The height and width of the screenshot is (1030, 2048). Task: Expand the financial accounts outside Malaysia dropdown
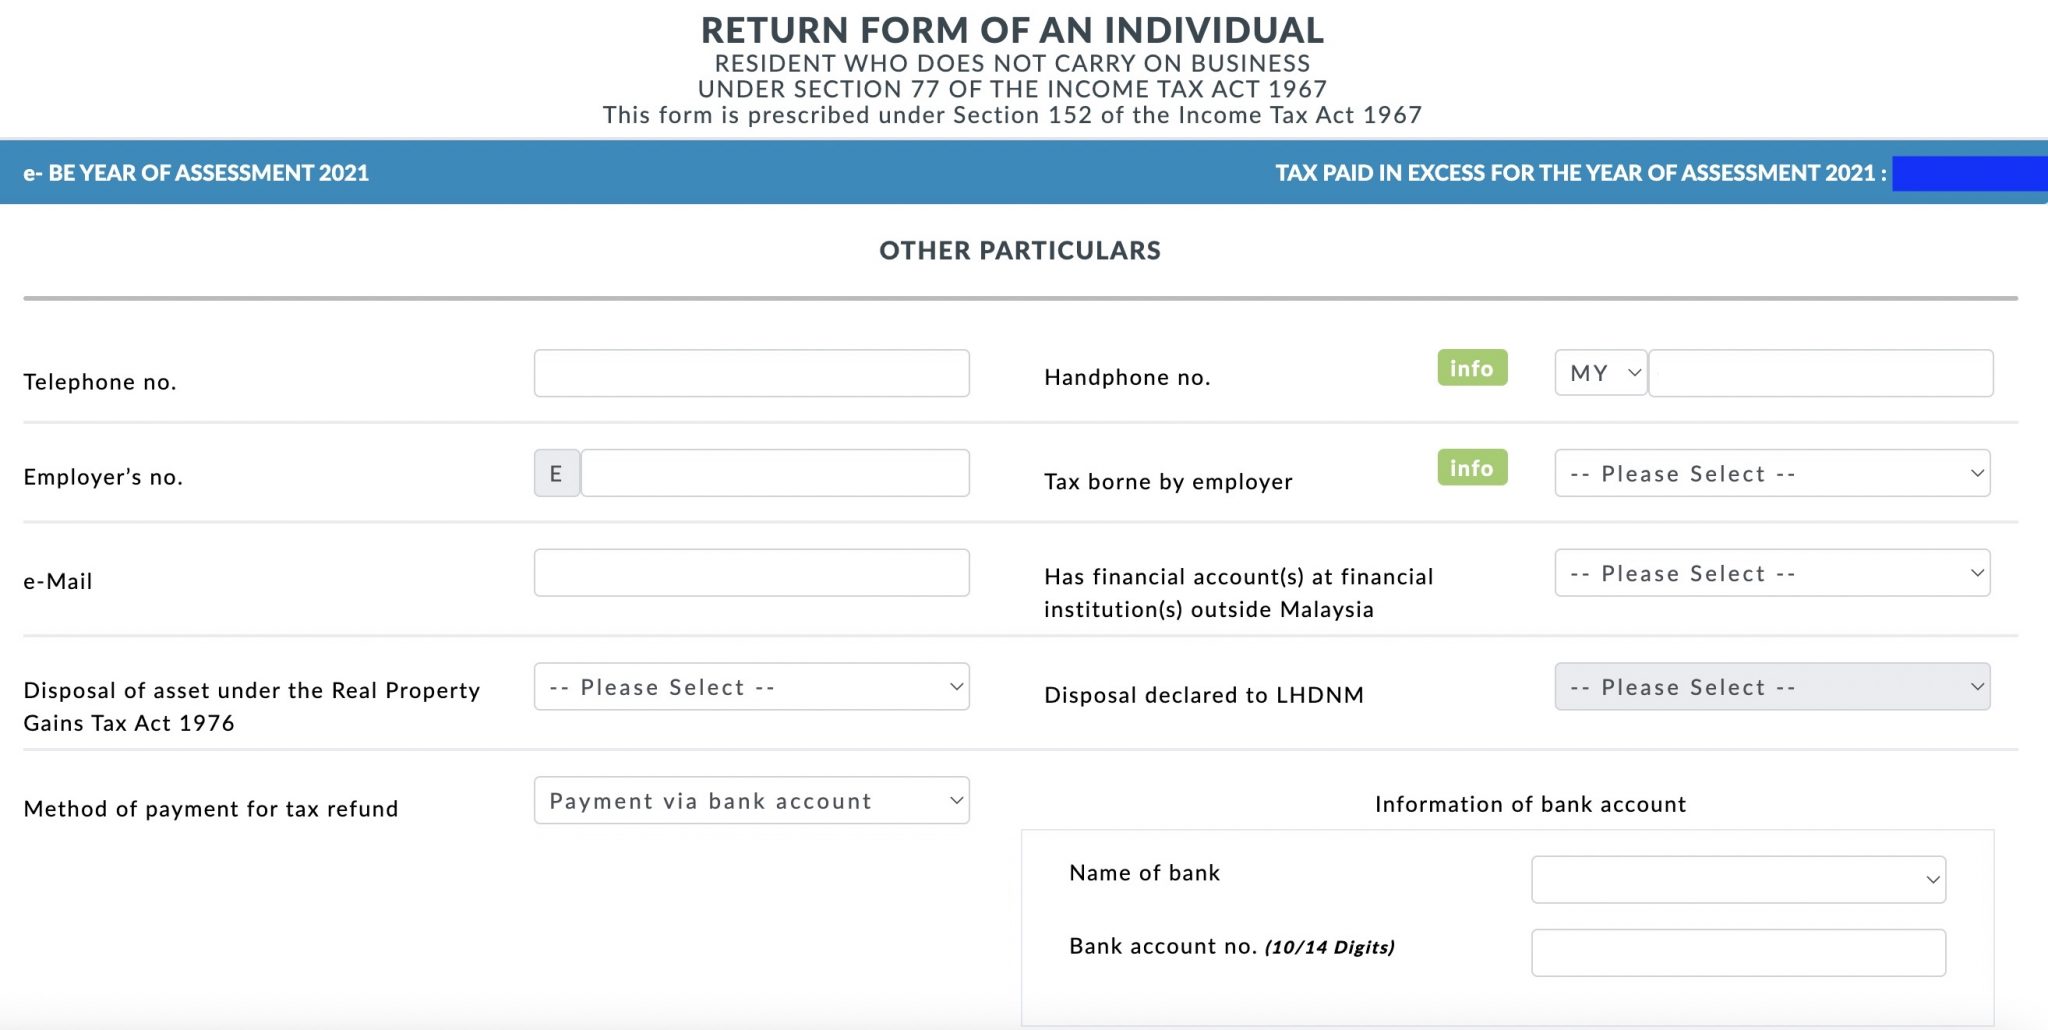pos(1772,572)
